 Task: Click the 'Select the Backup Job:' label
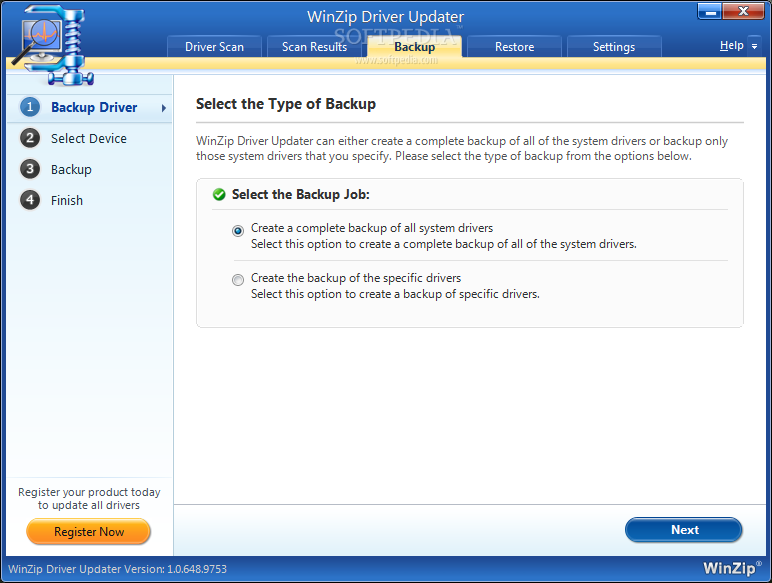300,194
